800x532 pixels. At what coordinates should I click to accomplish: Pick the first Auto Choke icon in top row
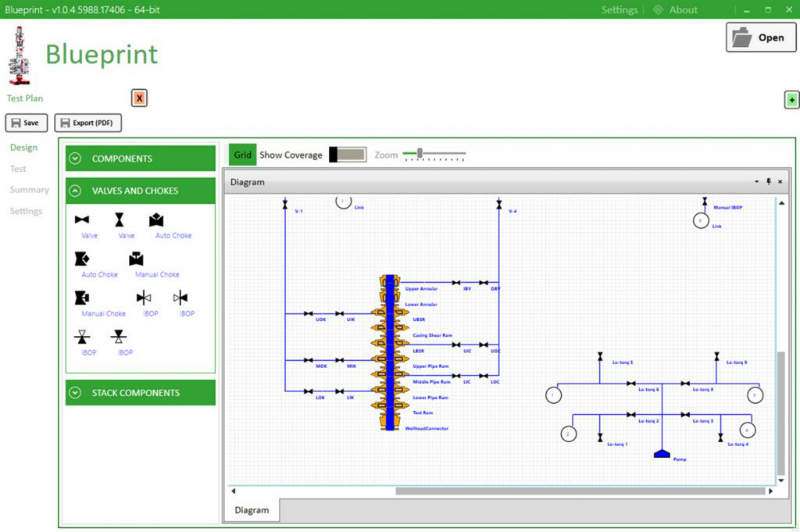pos(156,219)
